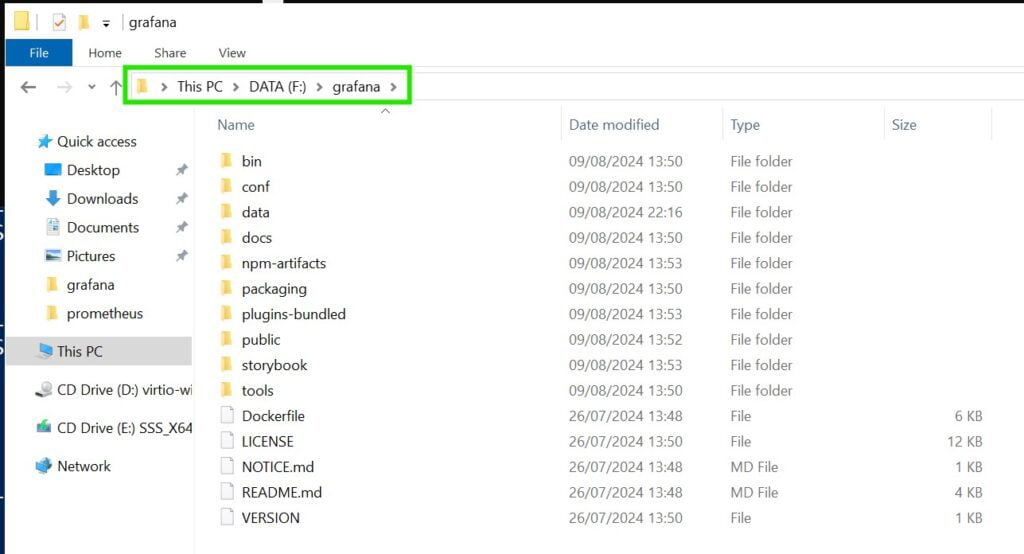Open the Share ribbon tab
This screenshot has height=554, width=1024.
170,53
